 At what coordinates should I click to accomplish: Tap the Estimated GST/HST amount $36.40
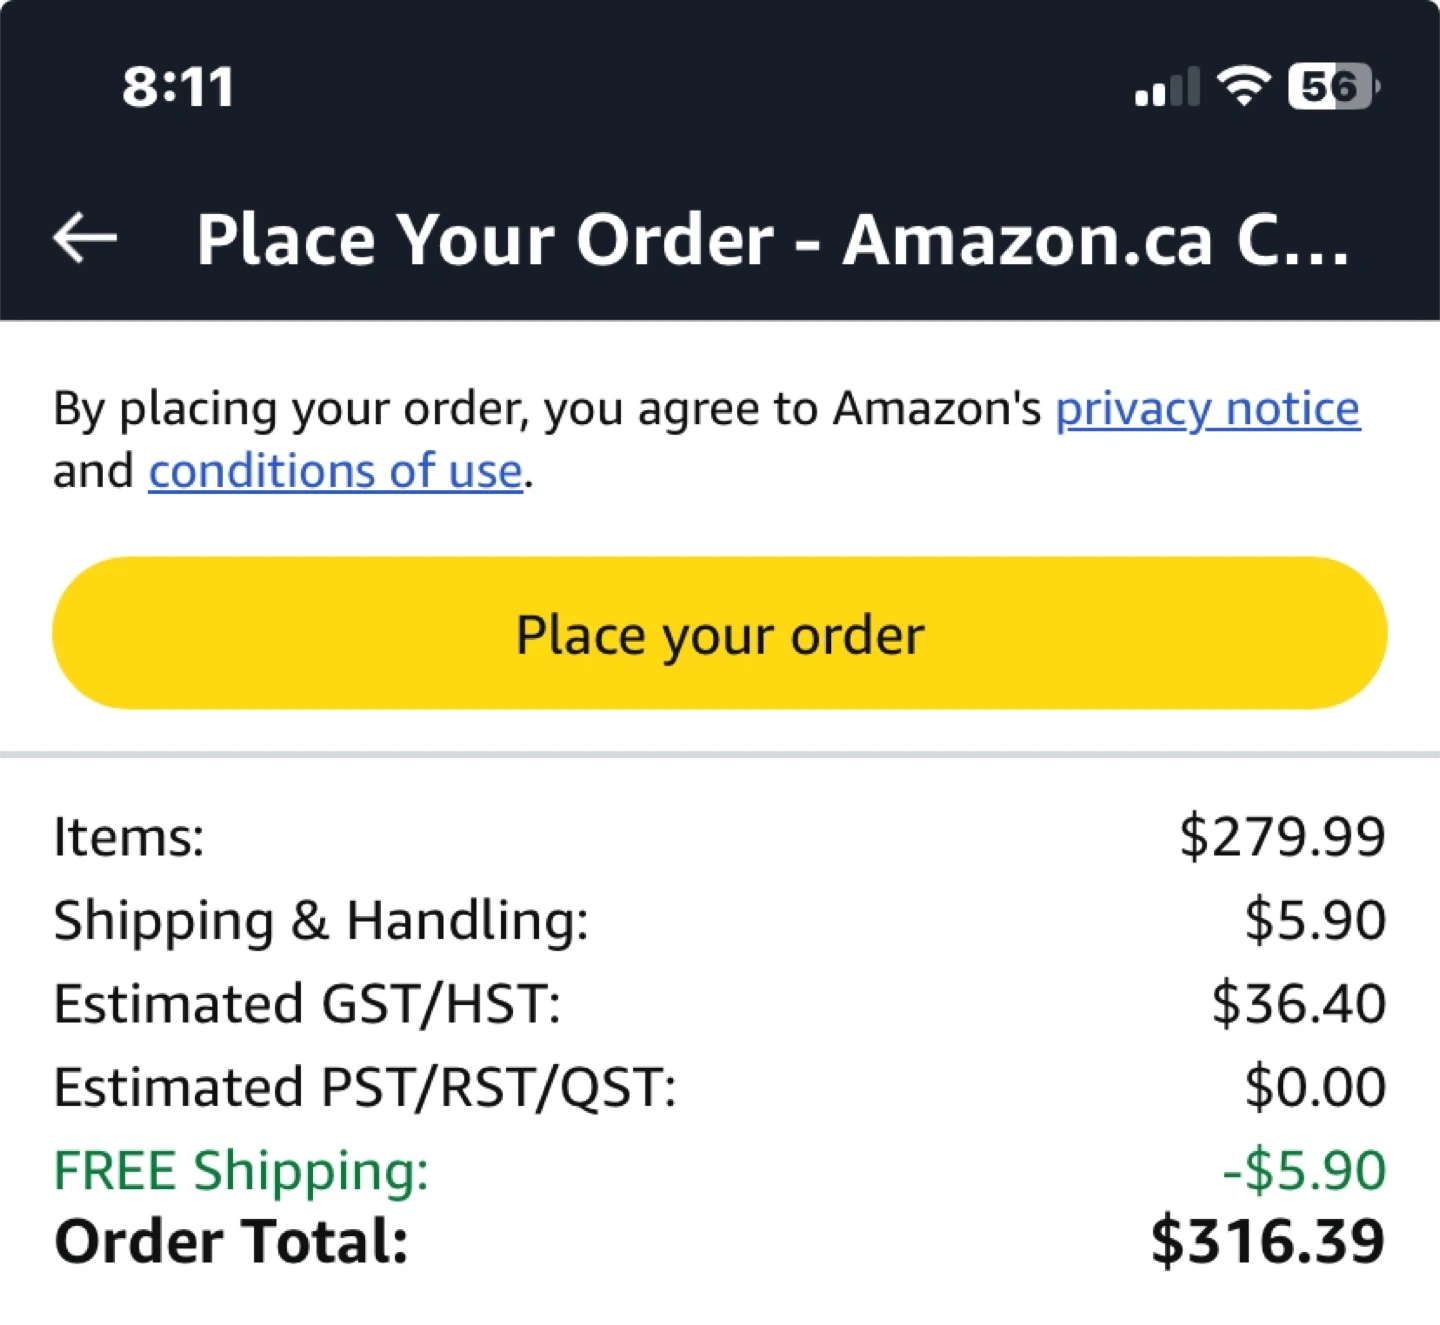tap(1298, 1003)
